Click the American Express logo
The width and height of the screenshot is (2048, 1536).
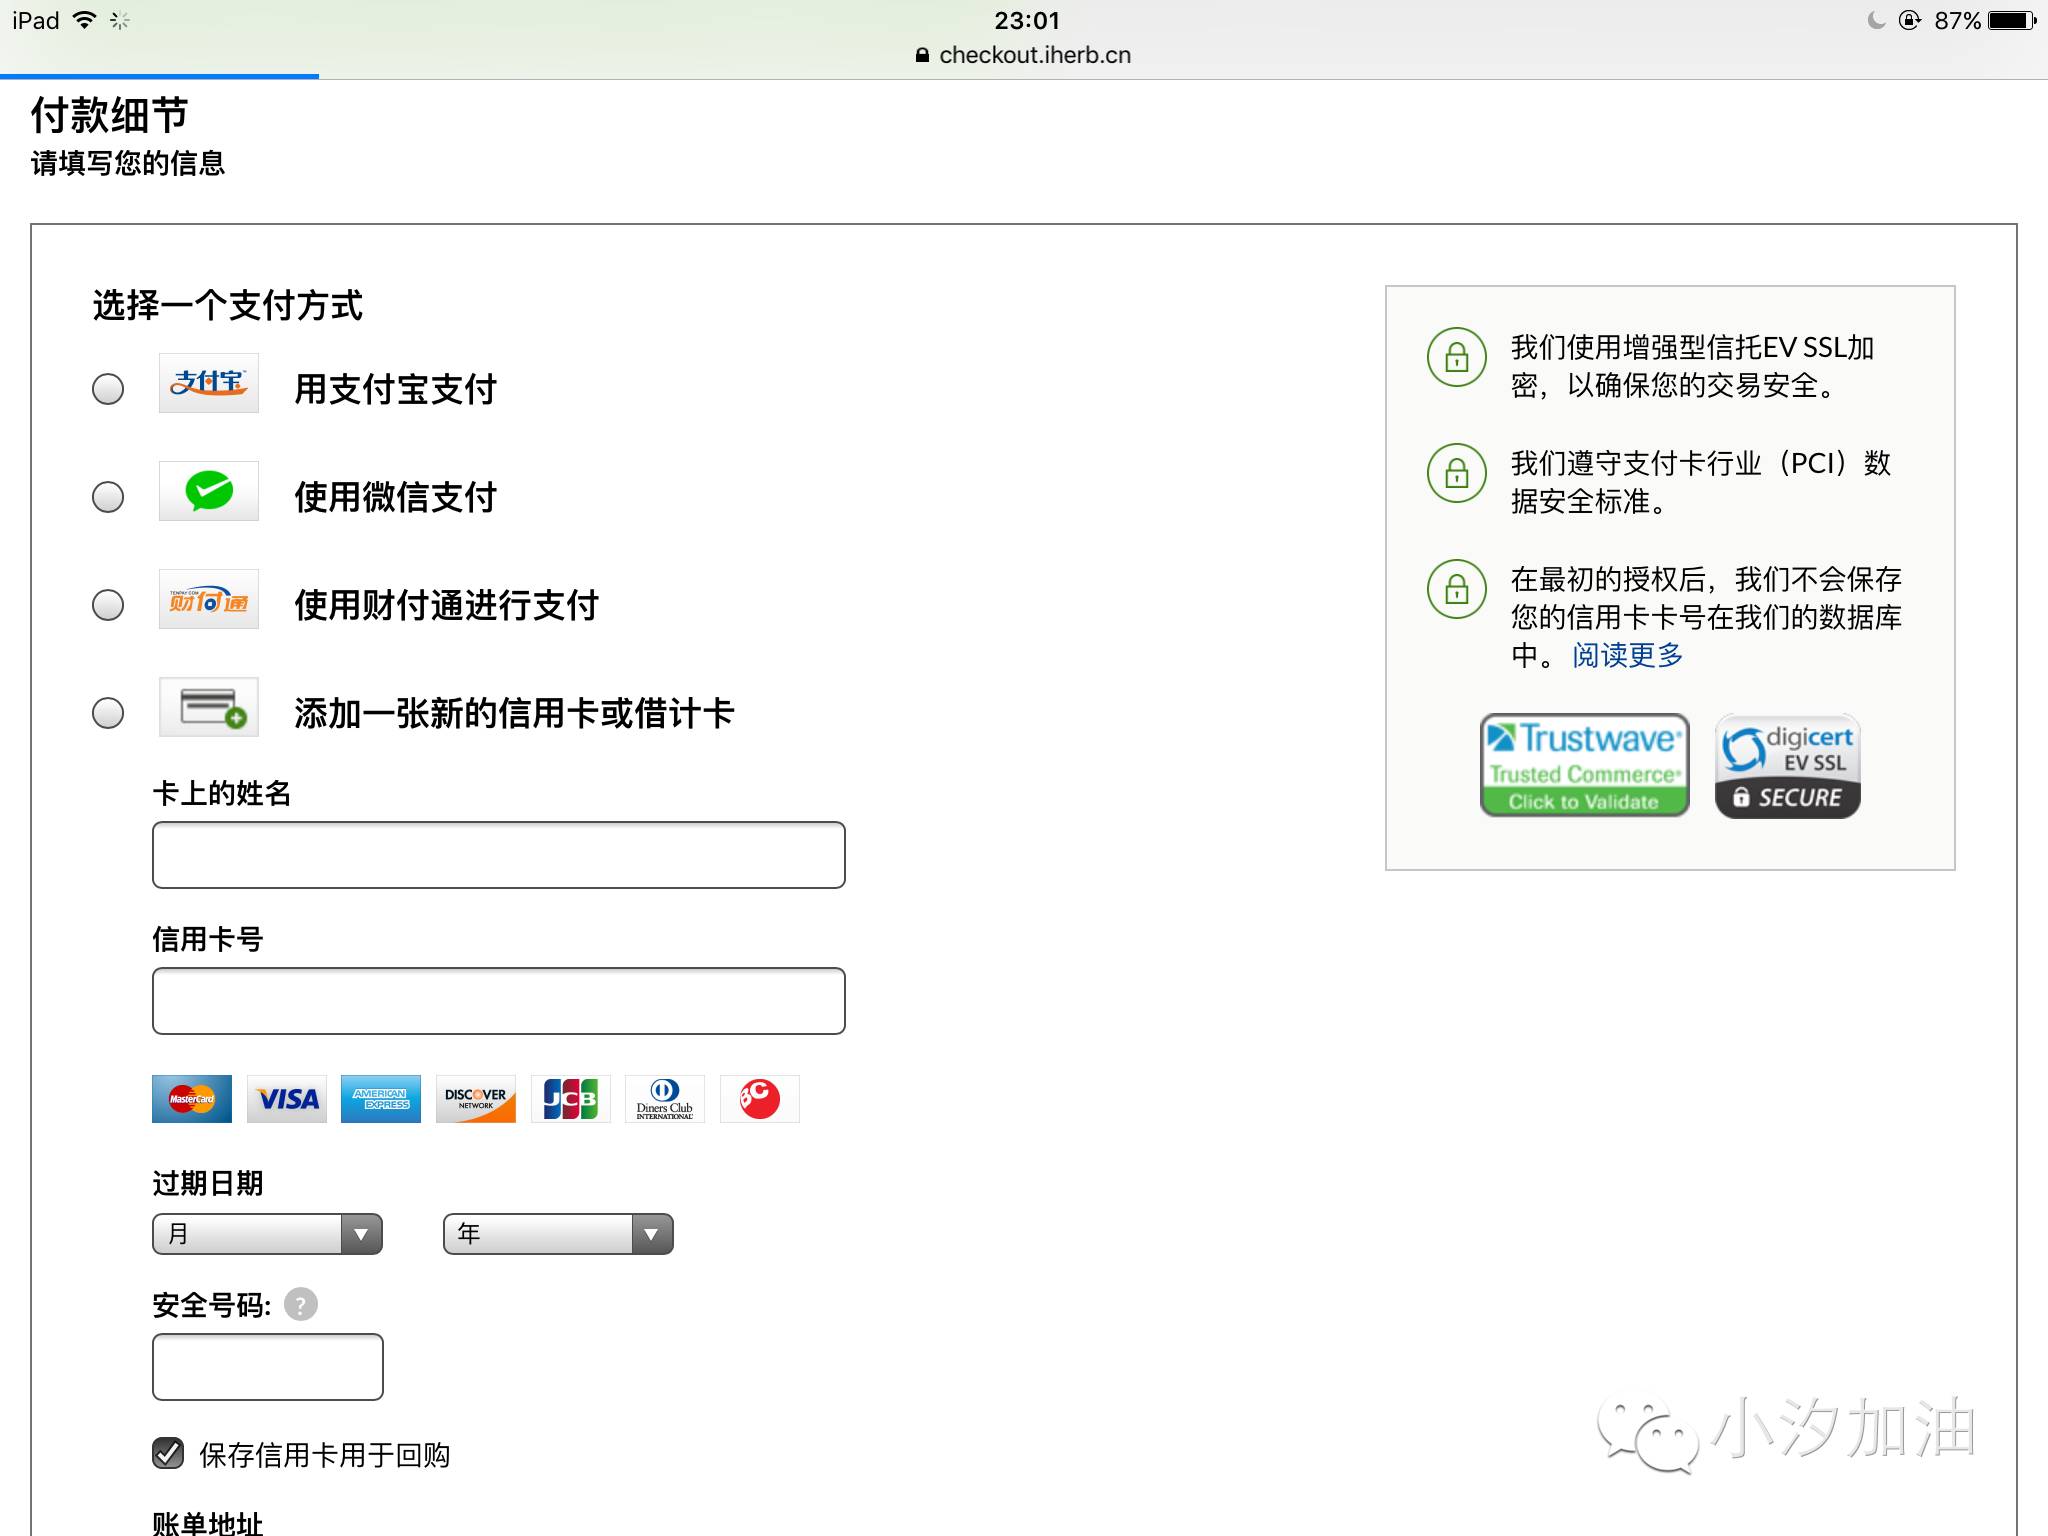380,1098
